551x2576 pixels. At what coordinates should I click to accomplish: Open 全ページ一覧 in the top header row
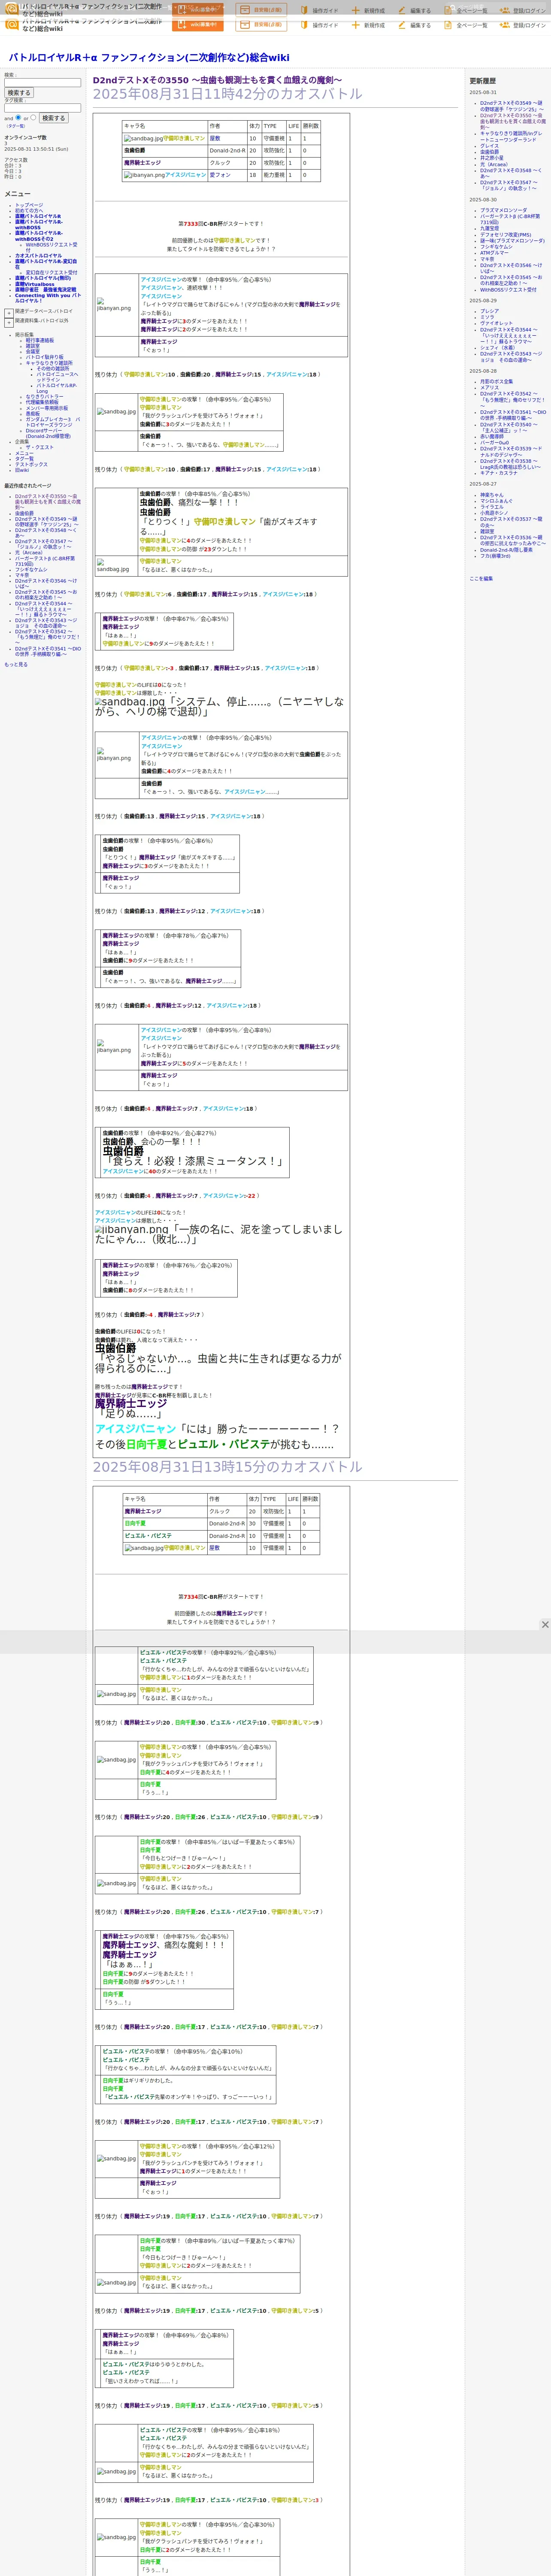466,11
